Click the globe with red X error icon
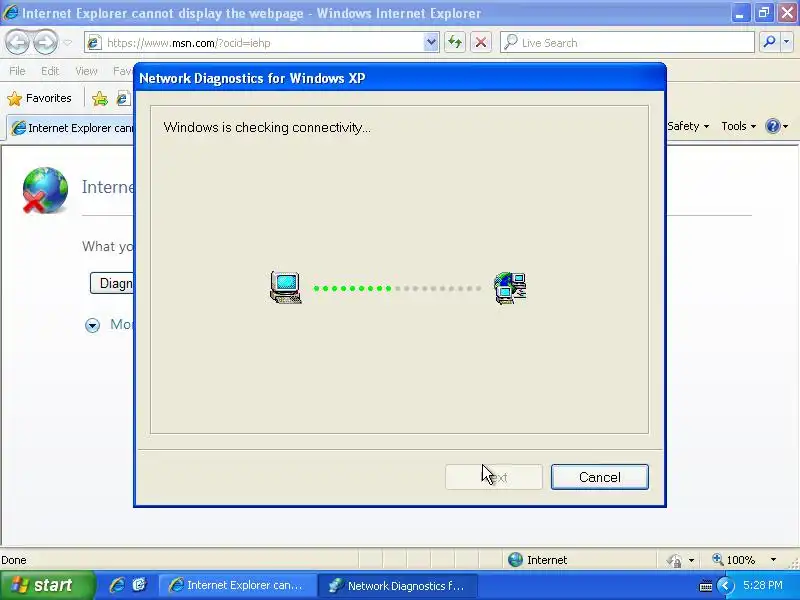Viewport: 800px width, 600px height. [x=44, y=190]
